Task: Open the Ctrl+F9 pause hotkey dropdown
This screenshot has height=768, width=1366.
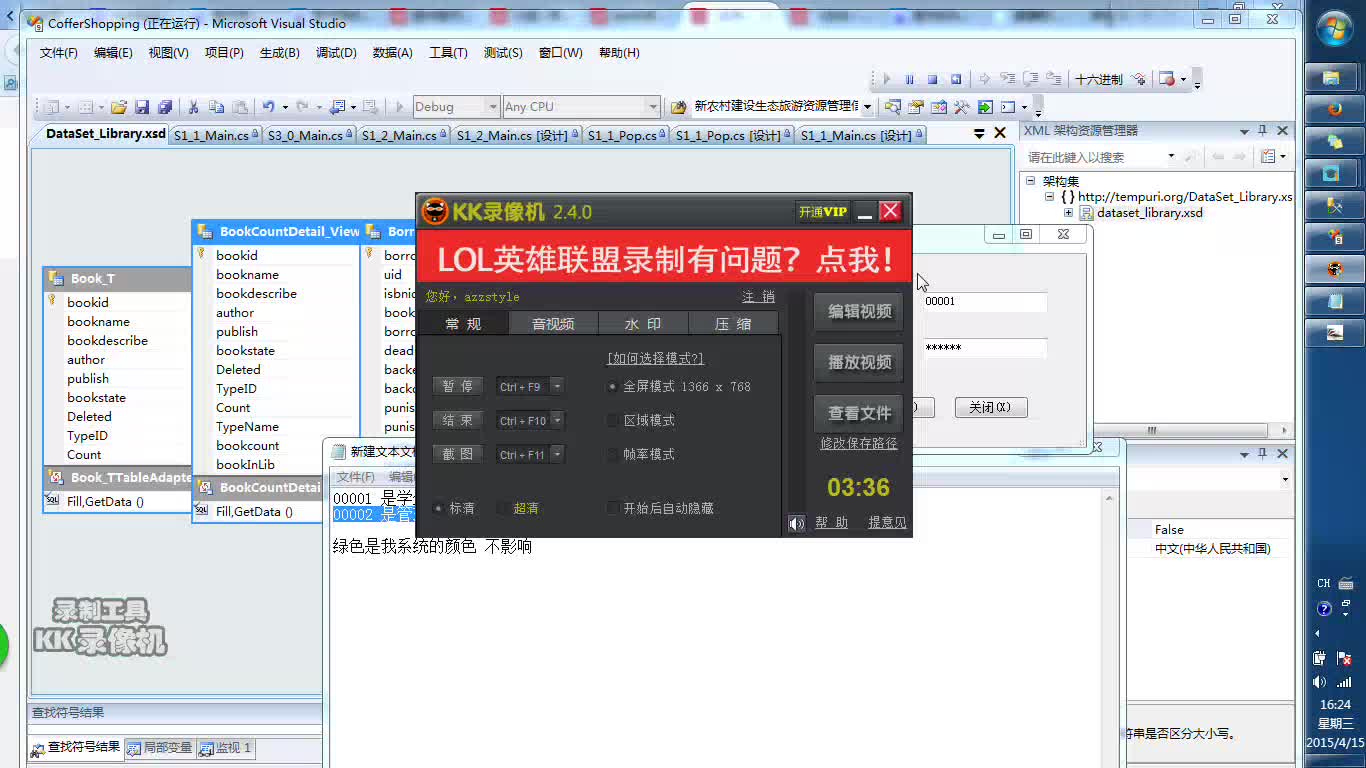Action: [558, 386]
